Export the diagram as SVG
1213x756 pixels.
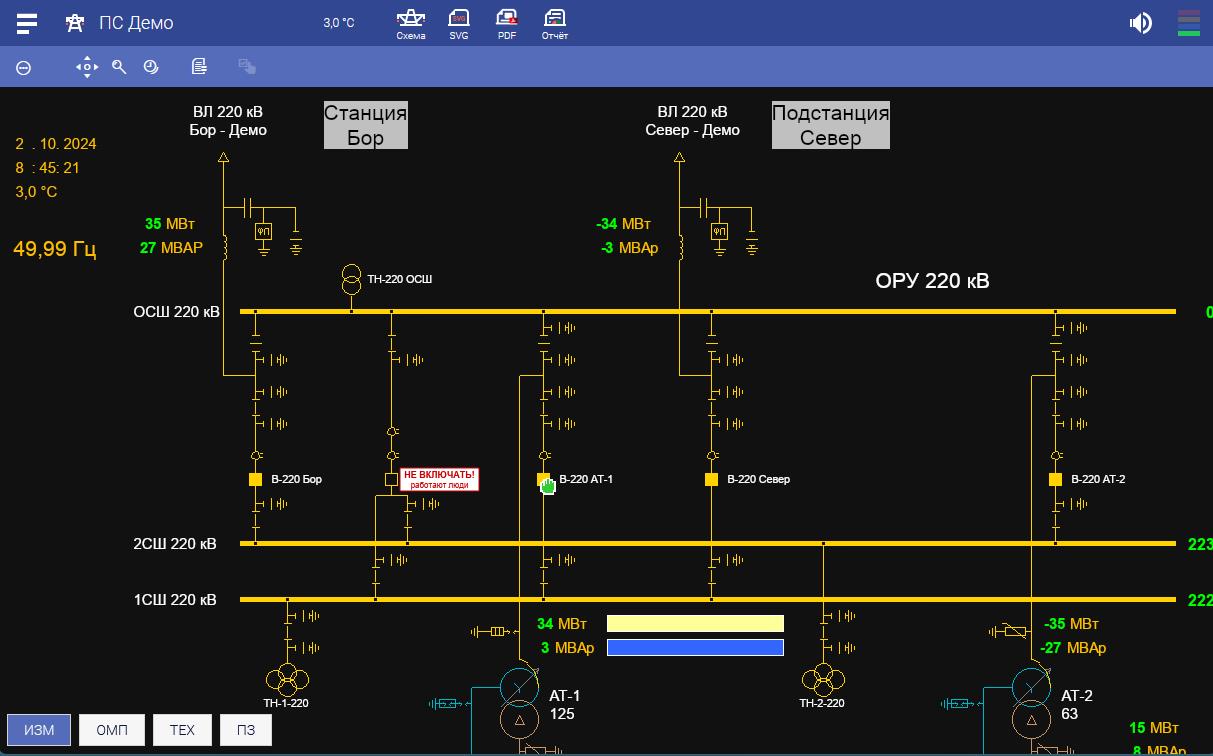pyautogui.click(x=458, y=23)
